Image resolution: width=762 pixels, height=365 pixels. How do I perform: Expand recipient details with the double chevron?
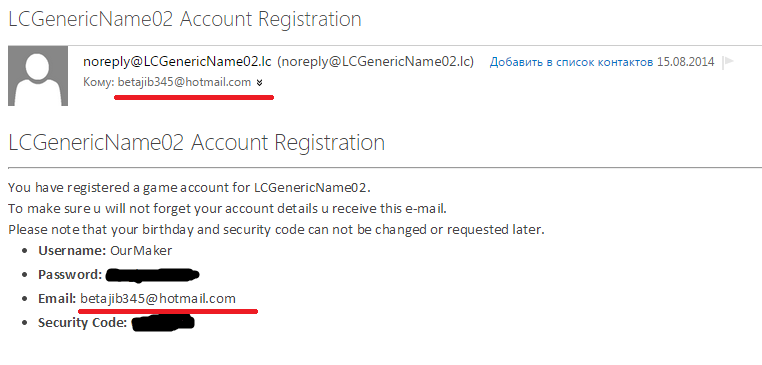tap(260, 83)
